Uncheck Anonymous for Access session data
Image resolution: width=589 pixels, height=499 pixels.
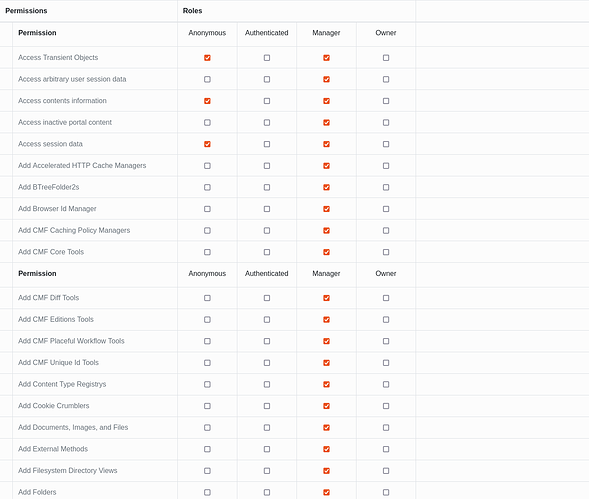click(x=207, y=144)
